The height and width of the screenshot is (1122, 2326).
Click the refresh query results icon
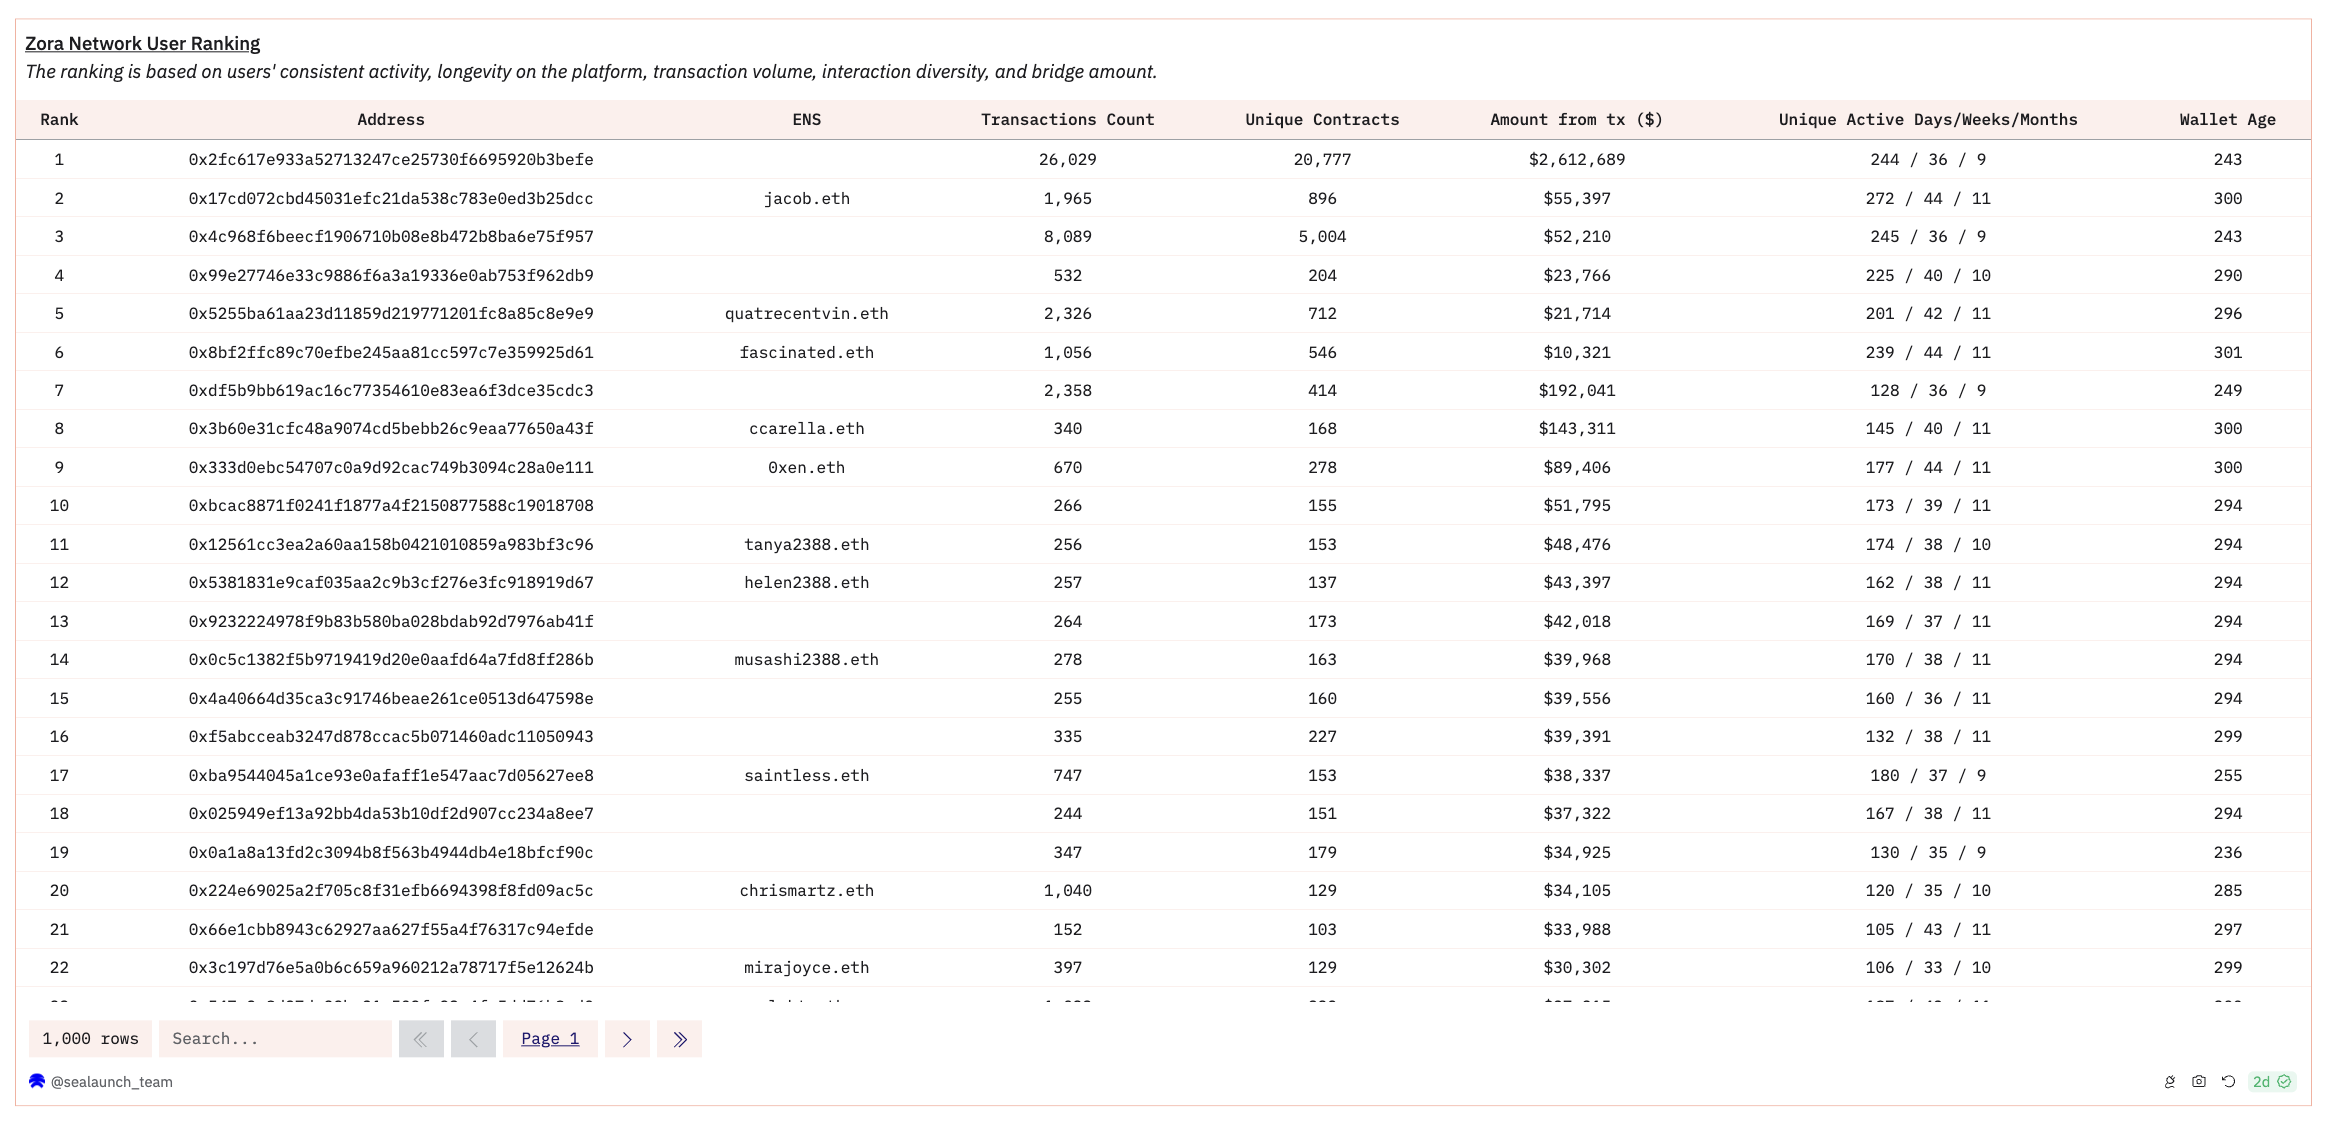pyautogui.click(x=2228, y=1081)
